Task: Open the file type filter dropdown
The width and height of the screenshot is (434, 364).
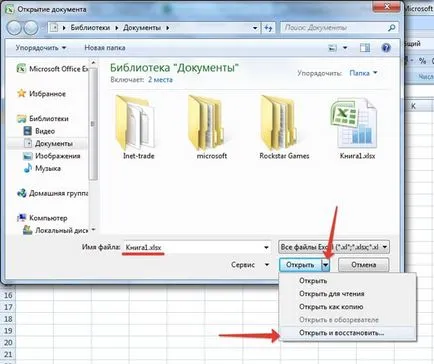Action: click(x=334, y=247)
